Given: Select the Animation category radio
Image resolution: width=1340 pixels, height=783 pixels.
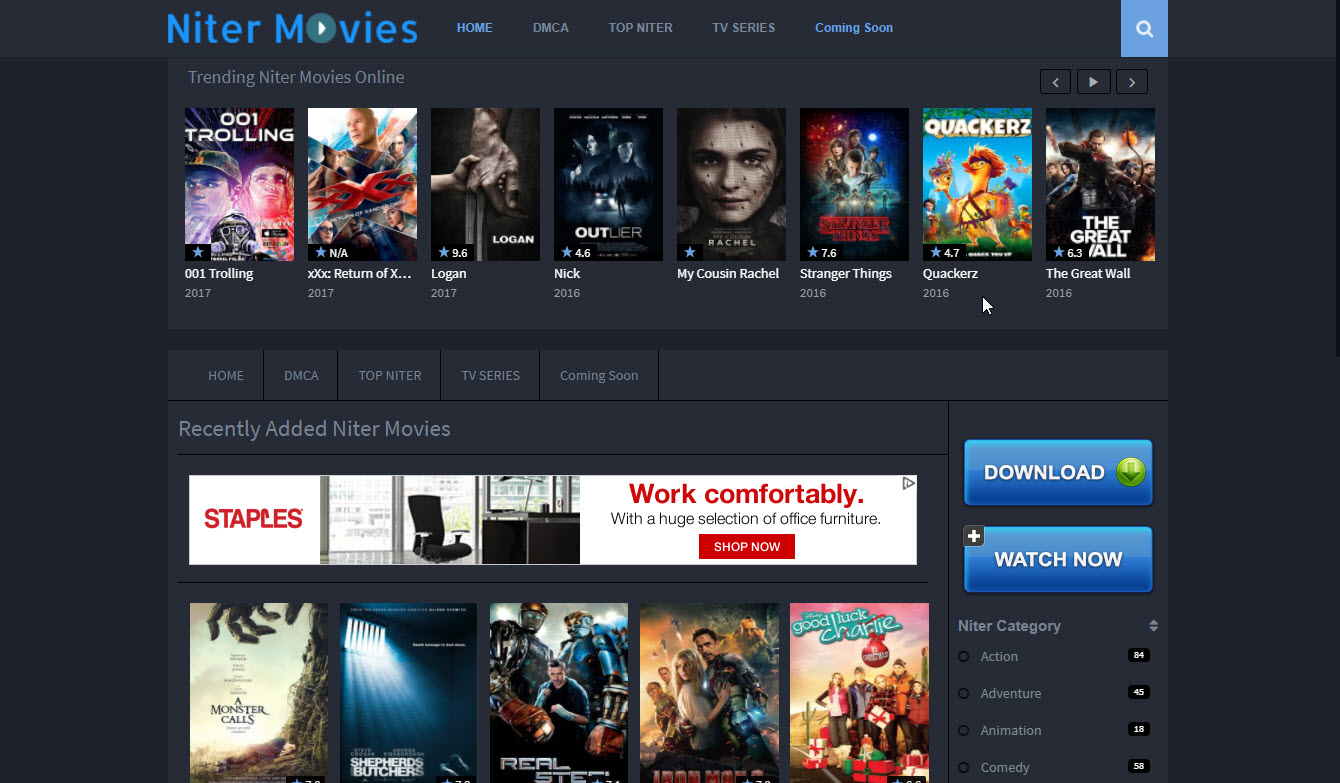Looking at the screenshot, I should point(964,731).
